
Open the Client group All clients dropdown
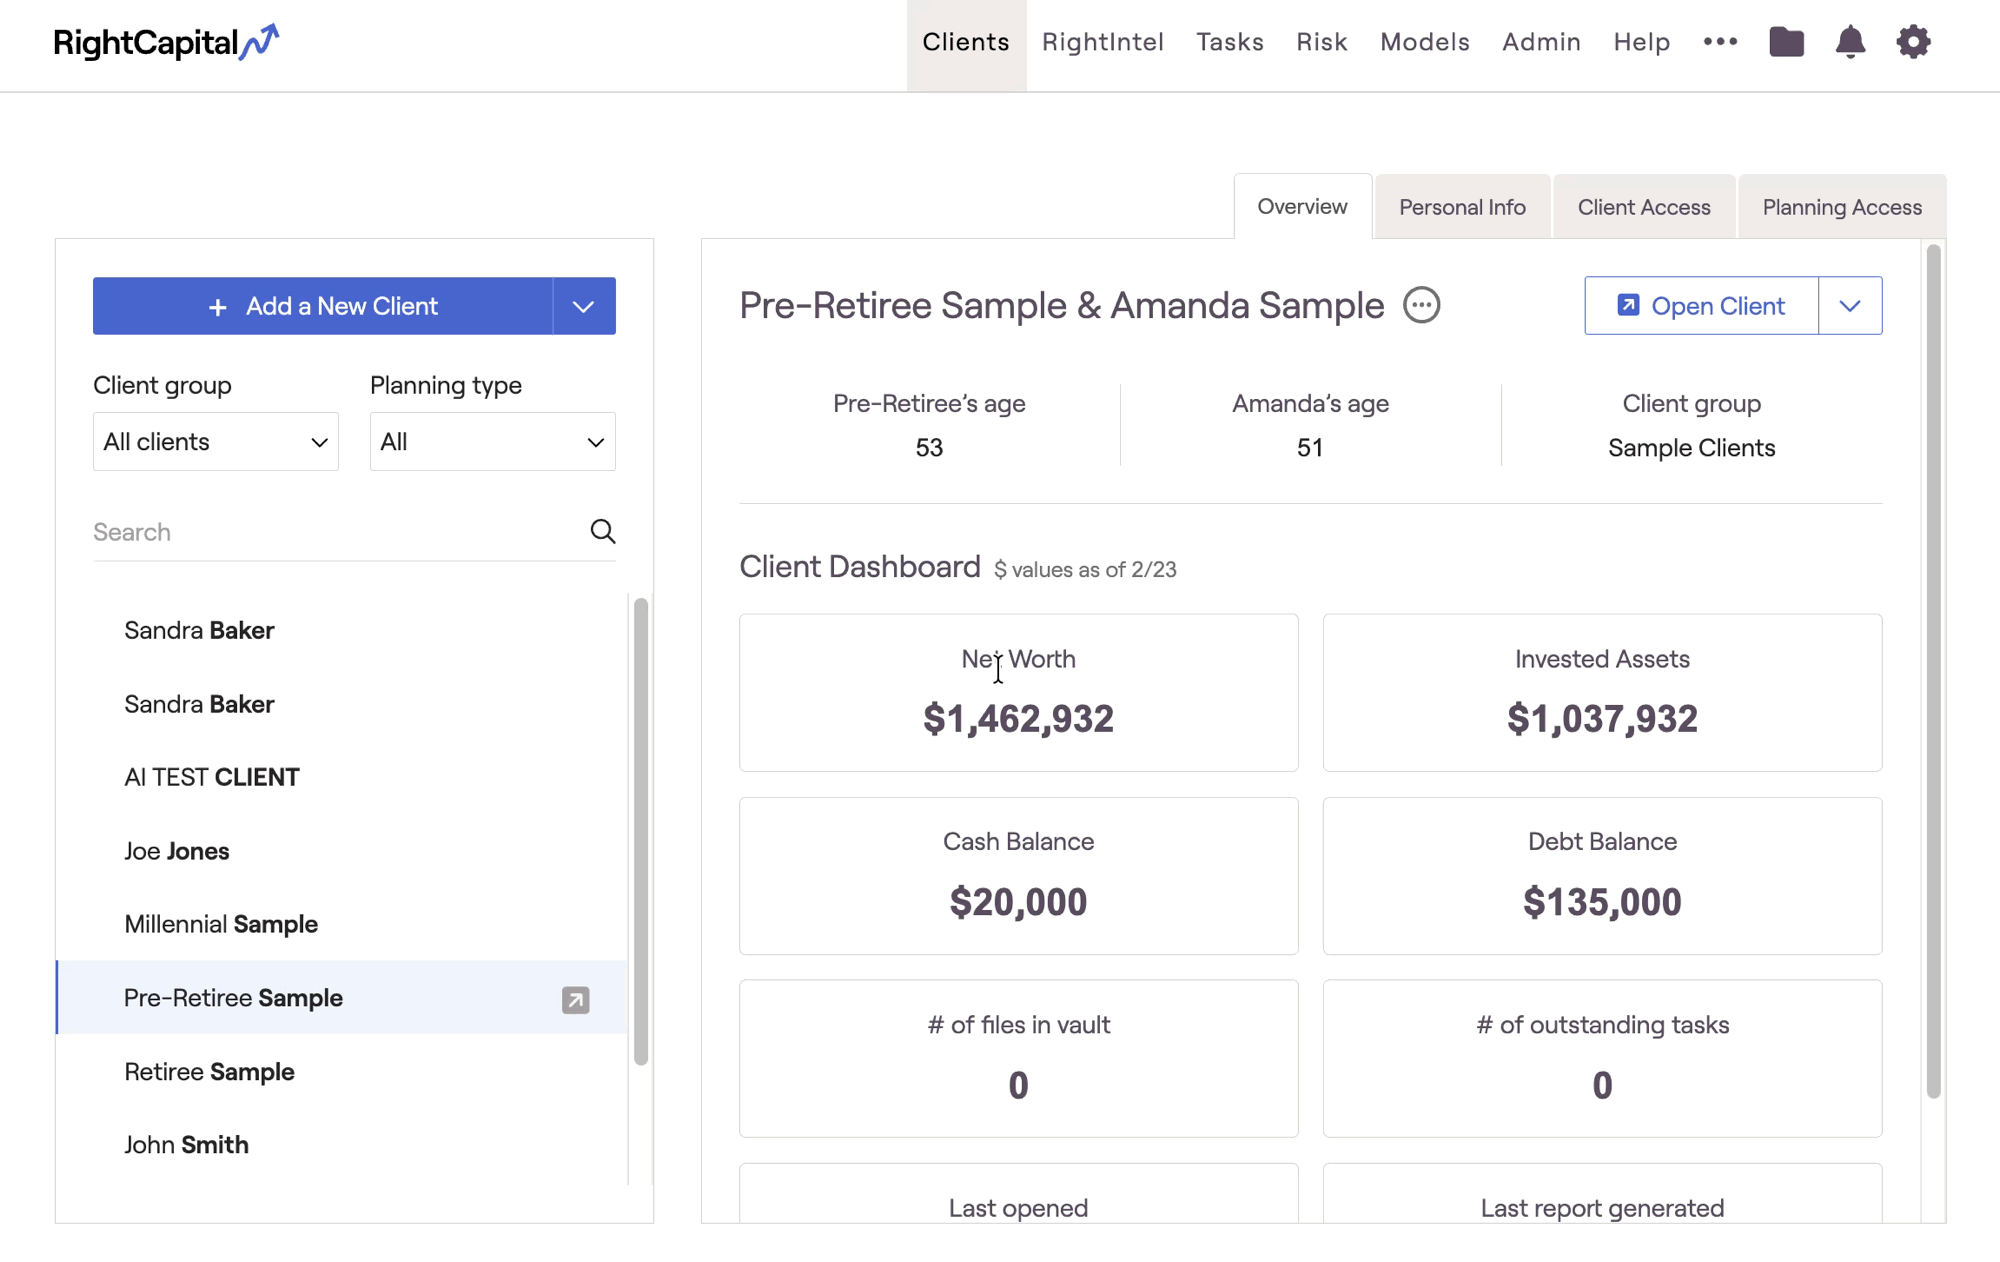215,441
